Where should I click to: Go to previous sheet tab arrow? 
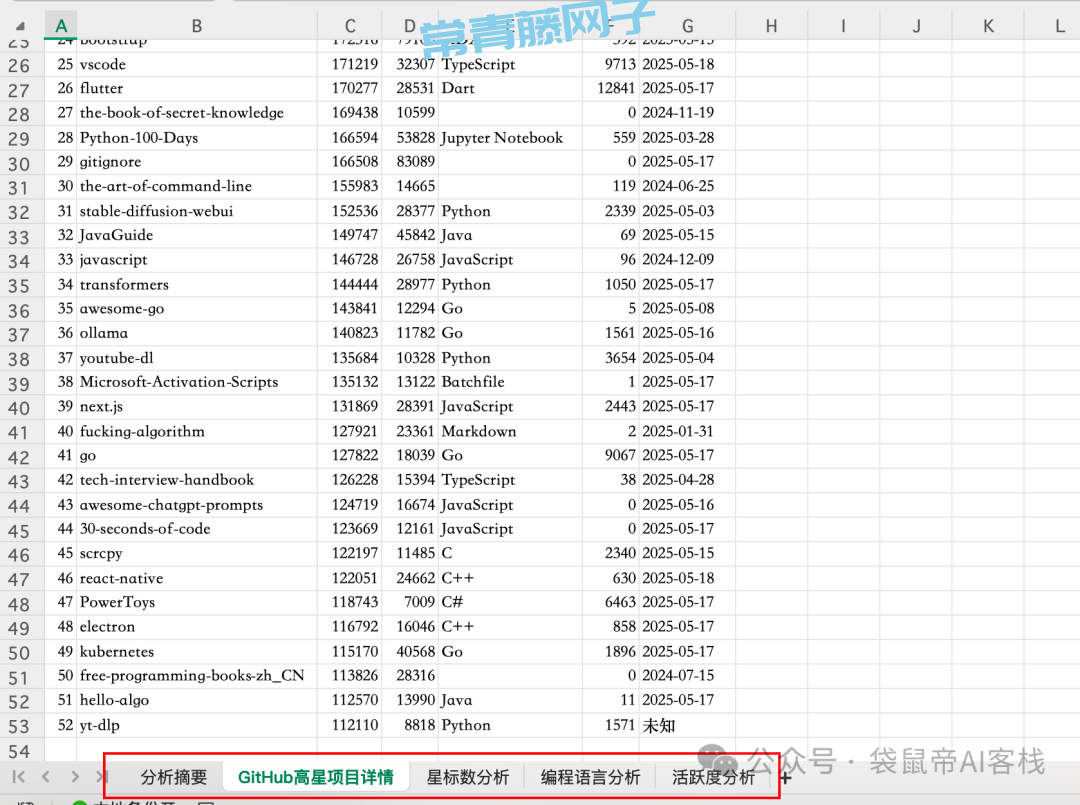(x=45, y=777)
